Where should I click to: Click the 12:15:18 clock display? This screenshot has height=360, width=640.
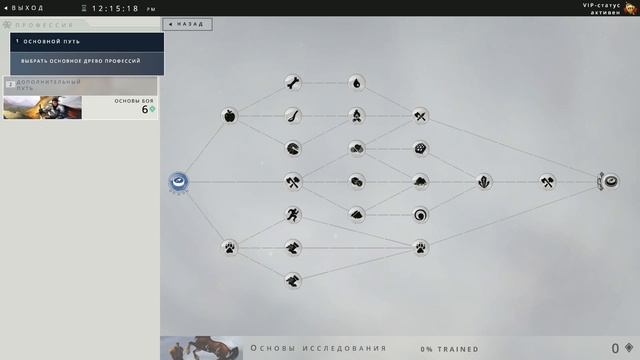coord(116,8)
